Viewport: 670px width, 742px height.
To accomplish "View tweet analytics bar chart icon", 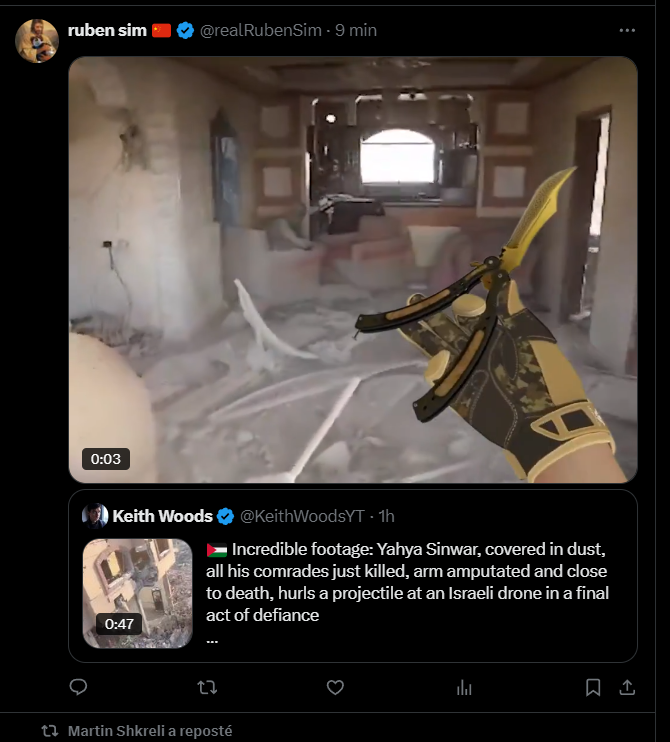I will (464, 687).
